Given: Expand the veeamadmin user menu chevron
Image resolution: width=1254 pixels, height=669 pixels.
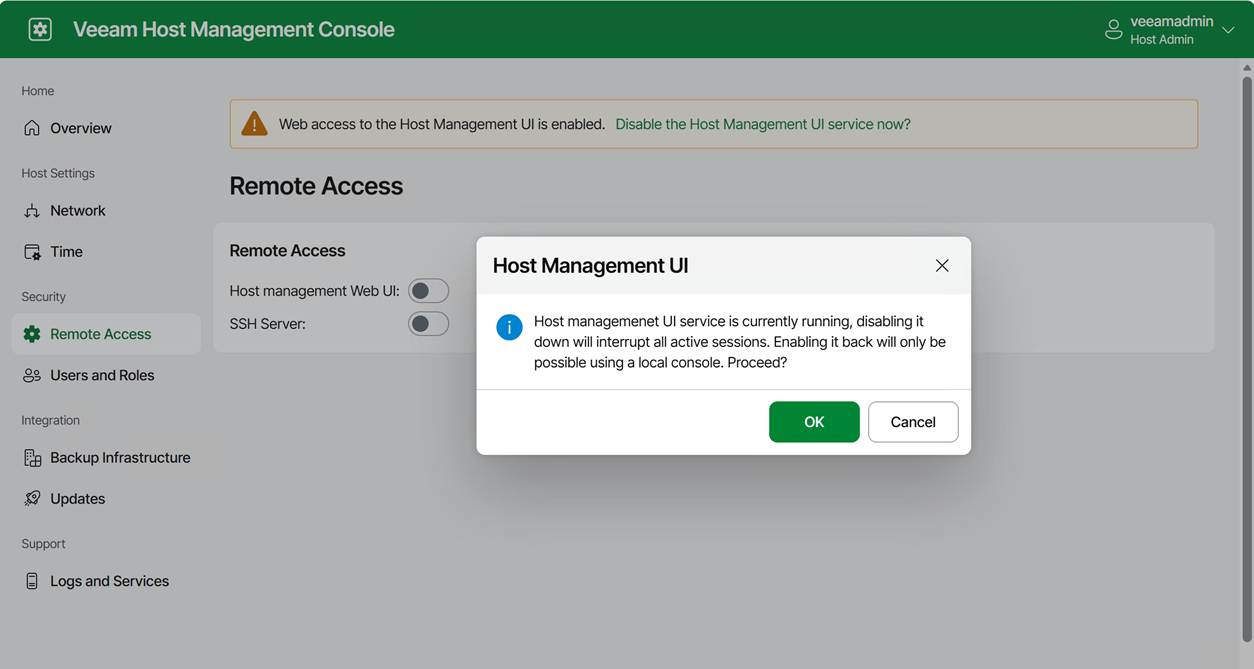Looking at the screenshot, I should tap(1228, 31).
